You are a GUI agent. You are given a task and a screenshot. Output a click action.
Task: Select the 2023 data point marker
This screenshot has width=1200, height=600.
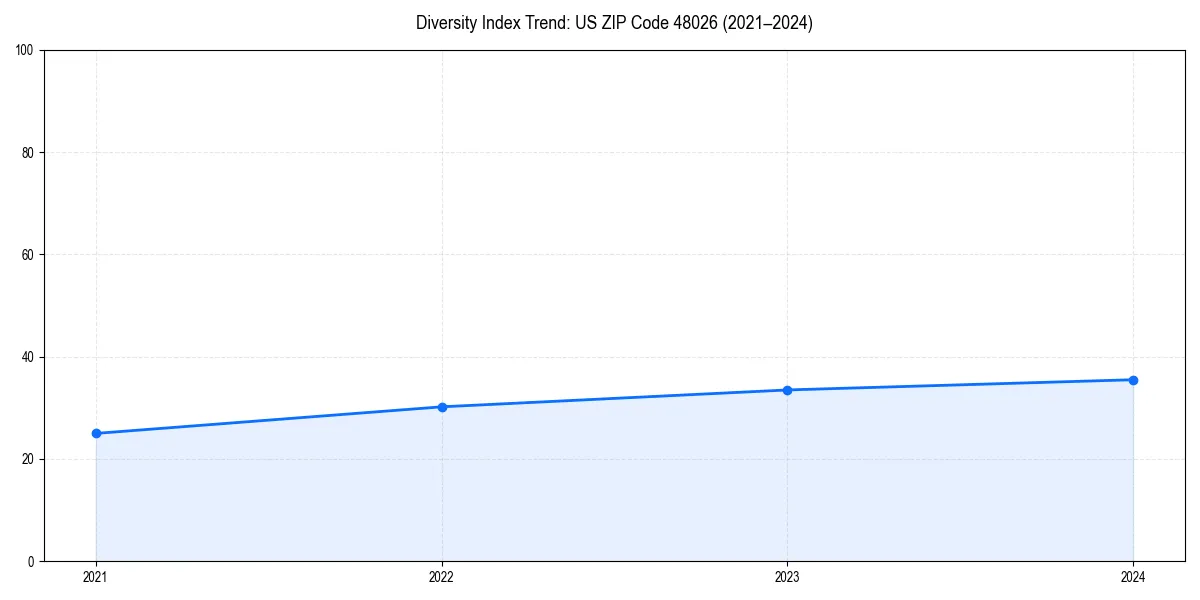pos(787,389)
